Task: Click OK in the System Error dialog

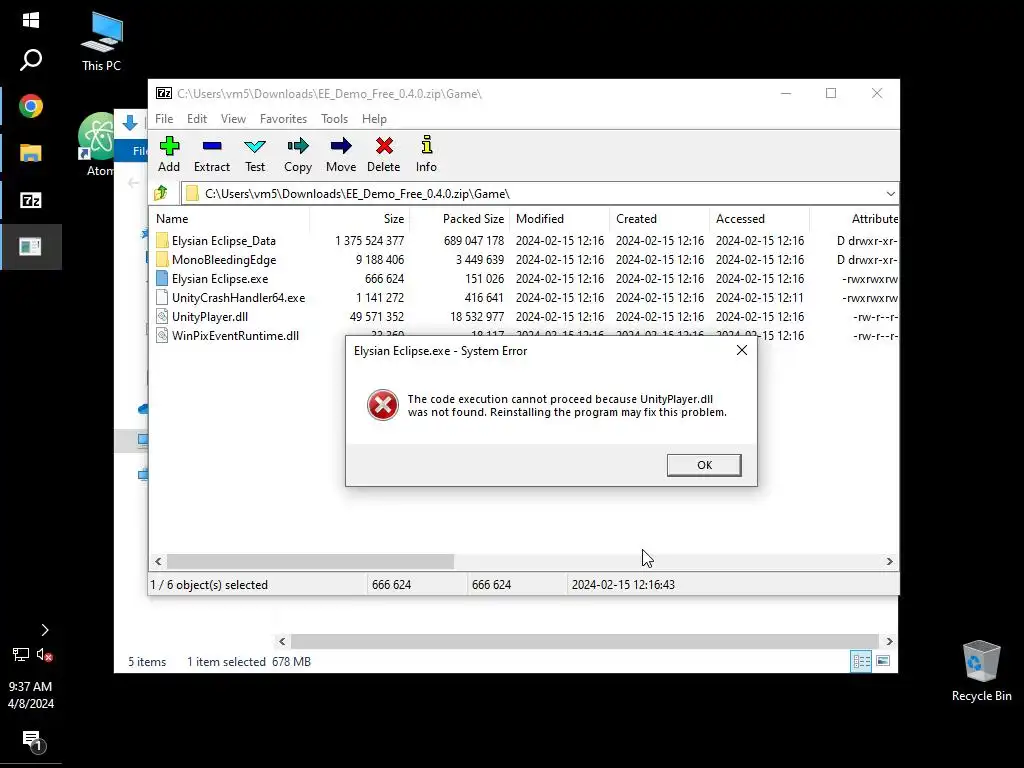Action: click(704, 465)
